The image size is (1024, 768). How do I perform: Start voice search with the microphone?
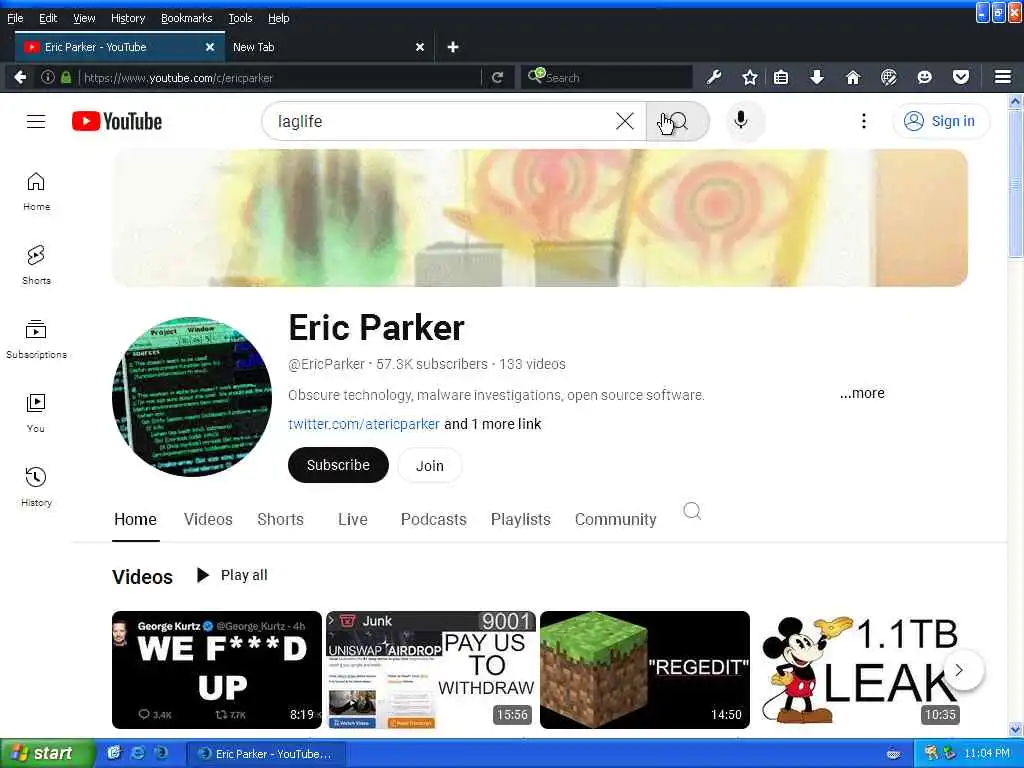[x=741, y=121]
